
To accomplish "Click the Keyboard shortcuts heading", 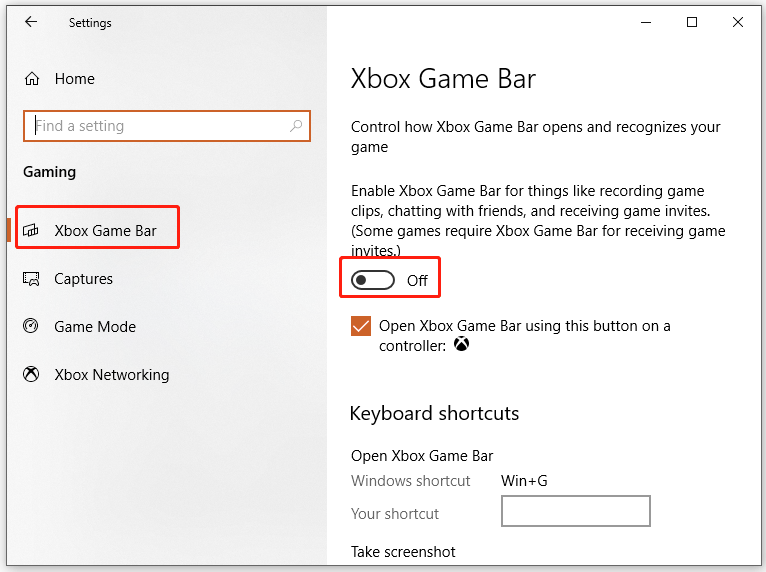I will tap(434, 414).
